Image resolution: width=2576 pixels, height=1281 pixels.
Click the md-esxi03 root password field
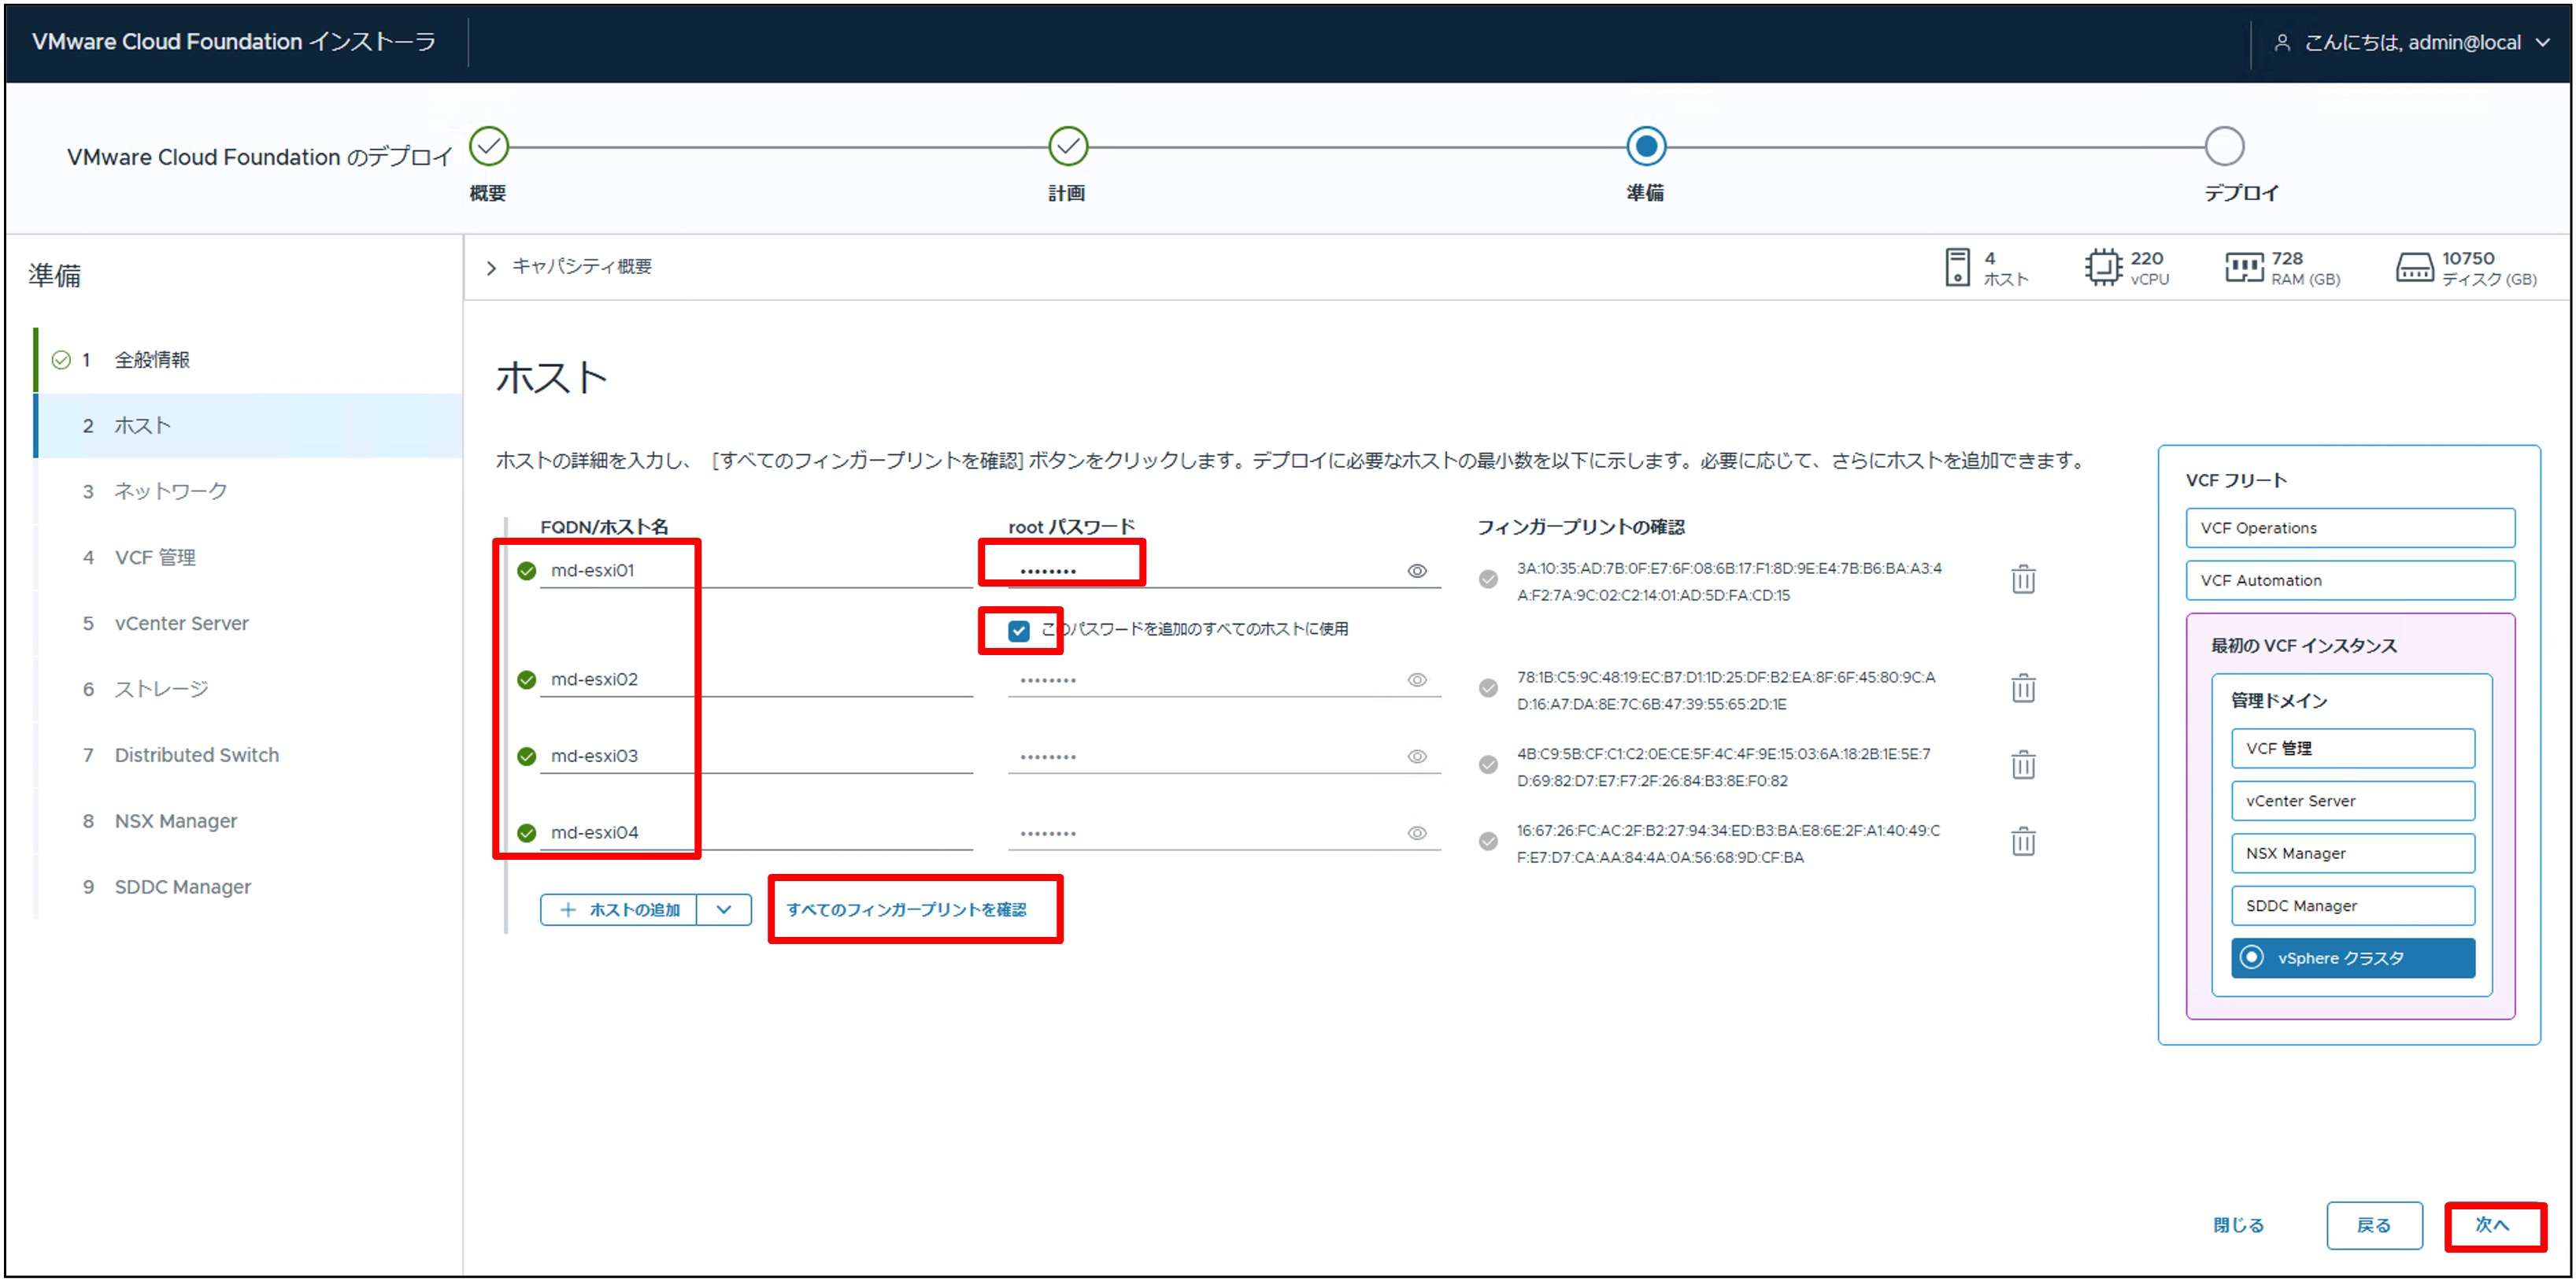pyautogui.click(x=1224, y=757)
